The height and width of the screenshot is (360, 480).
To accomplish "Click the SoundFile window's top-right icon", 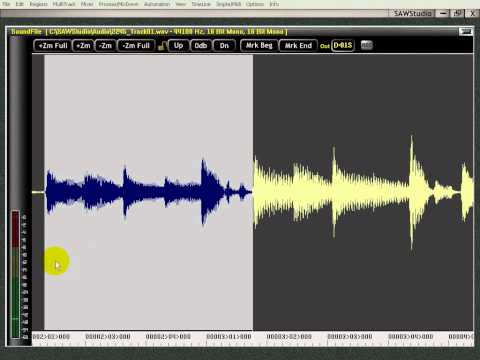I will 466,32.
